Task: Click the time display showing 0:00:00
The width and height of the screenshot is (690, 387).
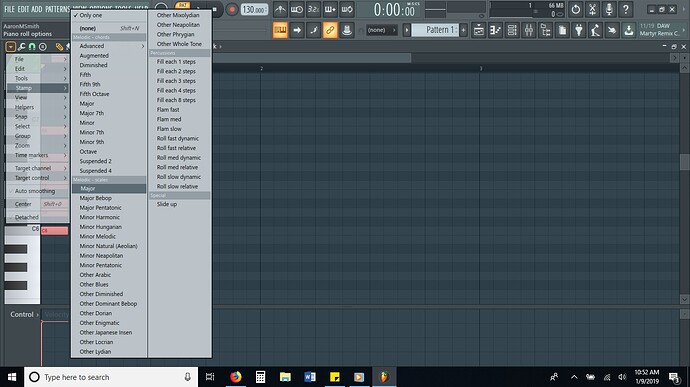Action: point(394,10)
